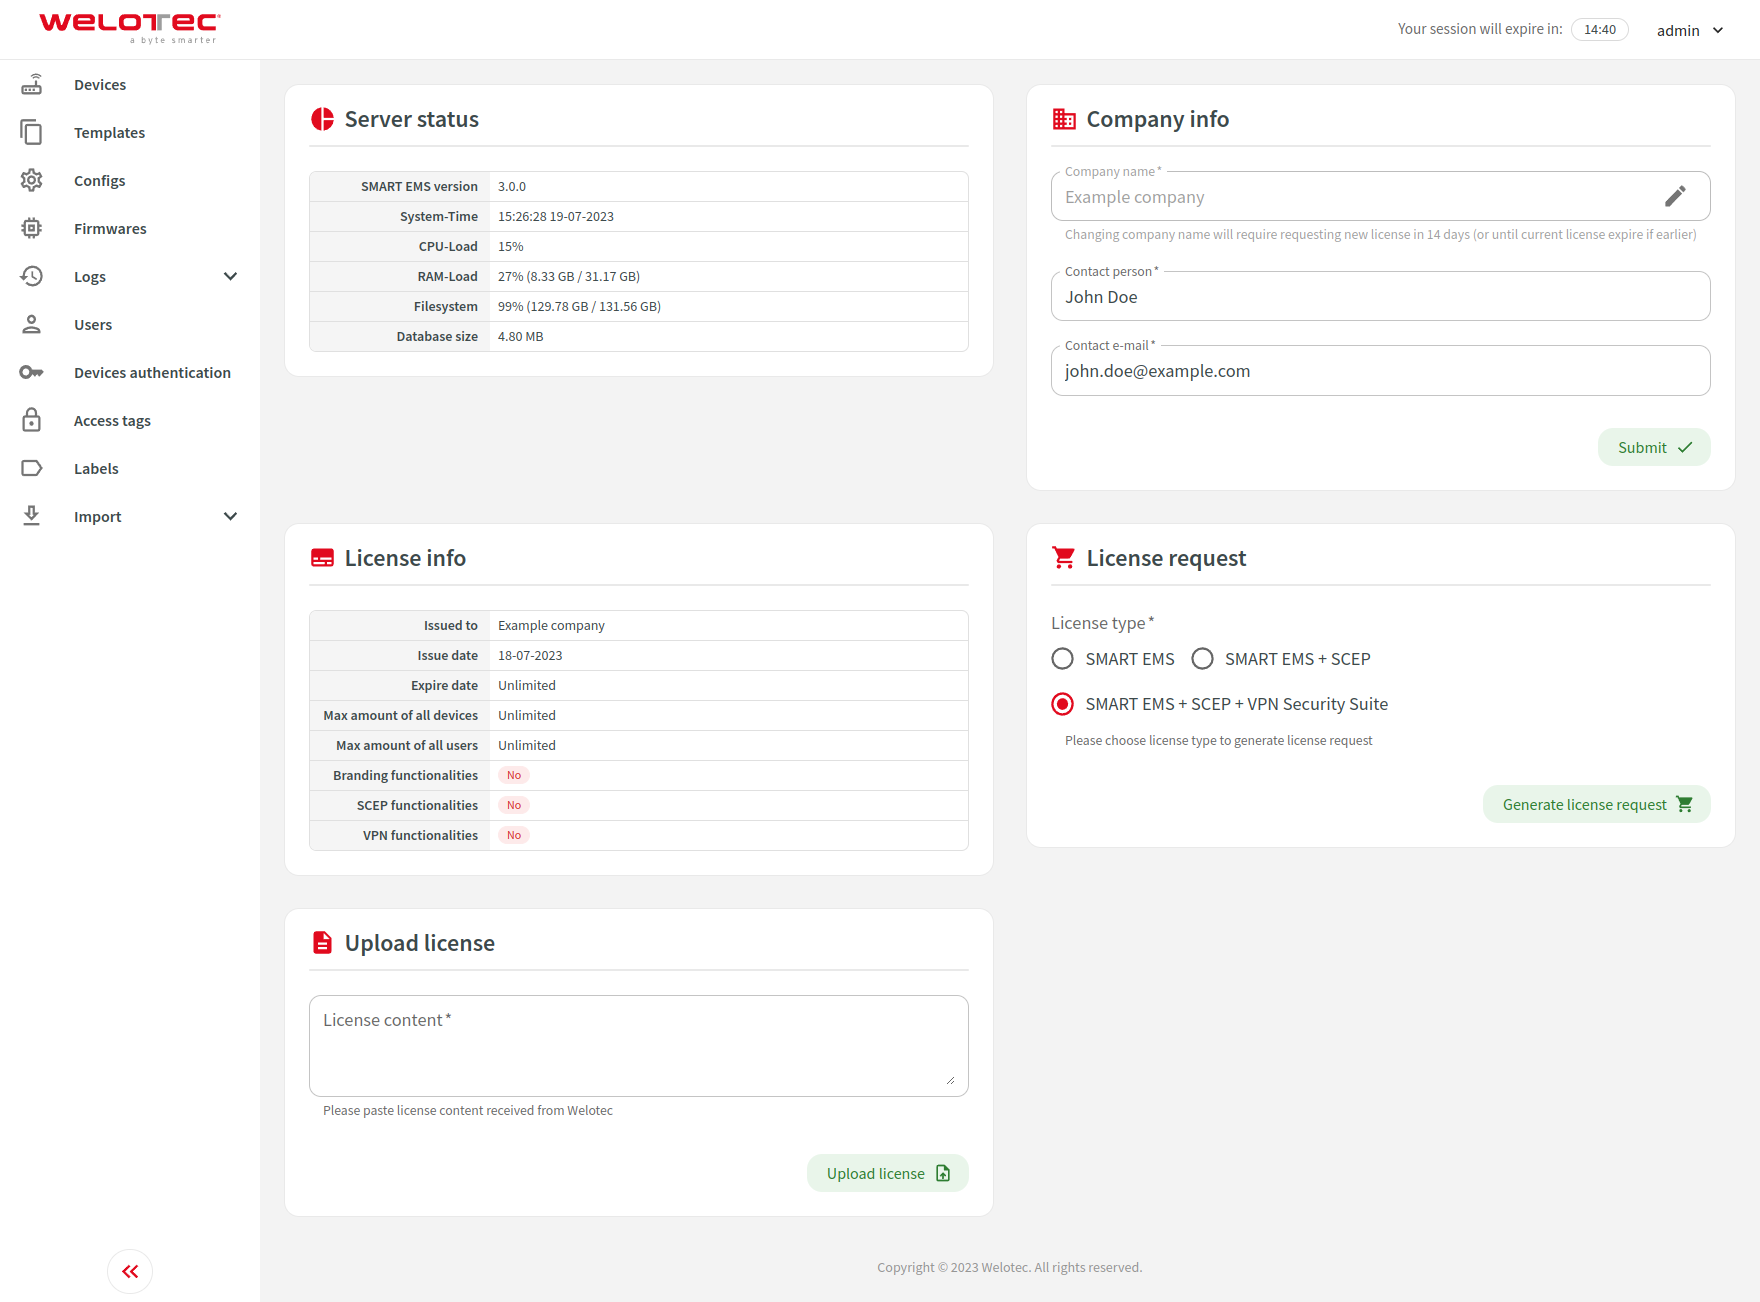The image size is (1760, 1302).
Task: Click the License content resize handle
Action: coord(950,1080)
